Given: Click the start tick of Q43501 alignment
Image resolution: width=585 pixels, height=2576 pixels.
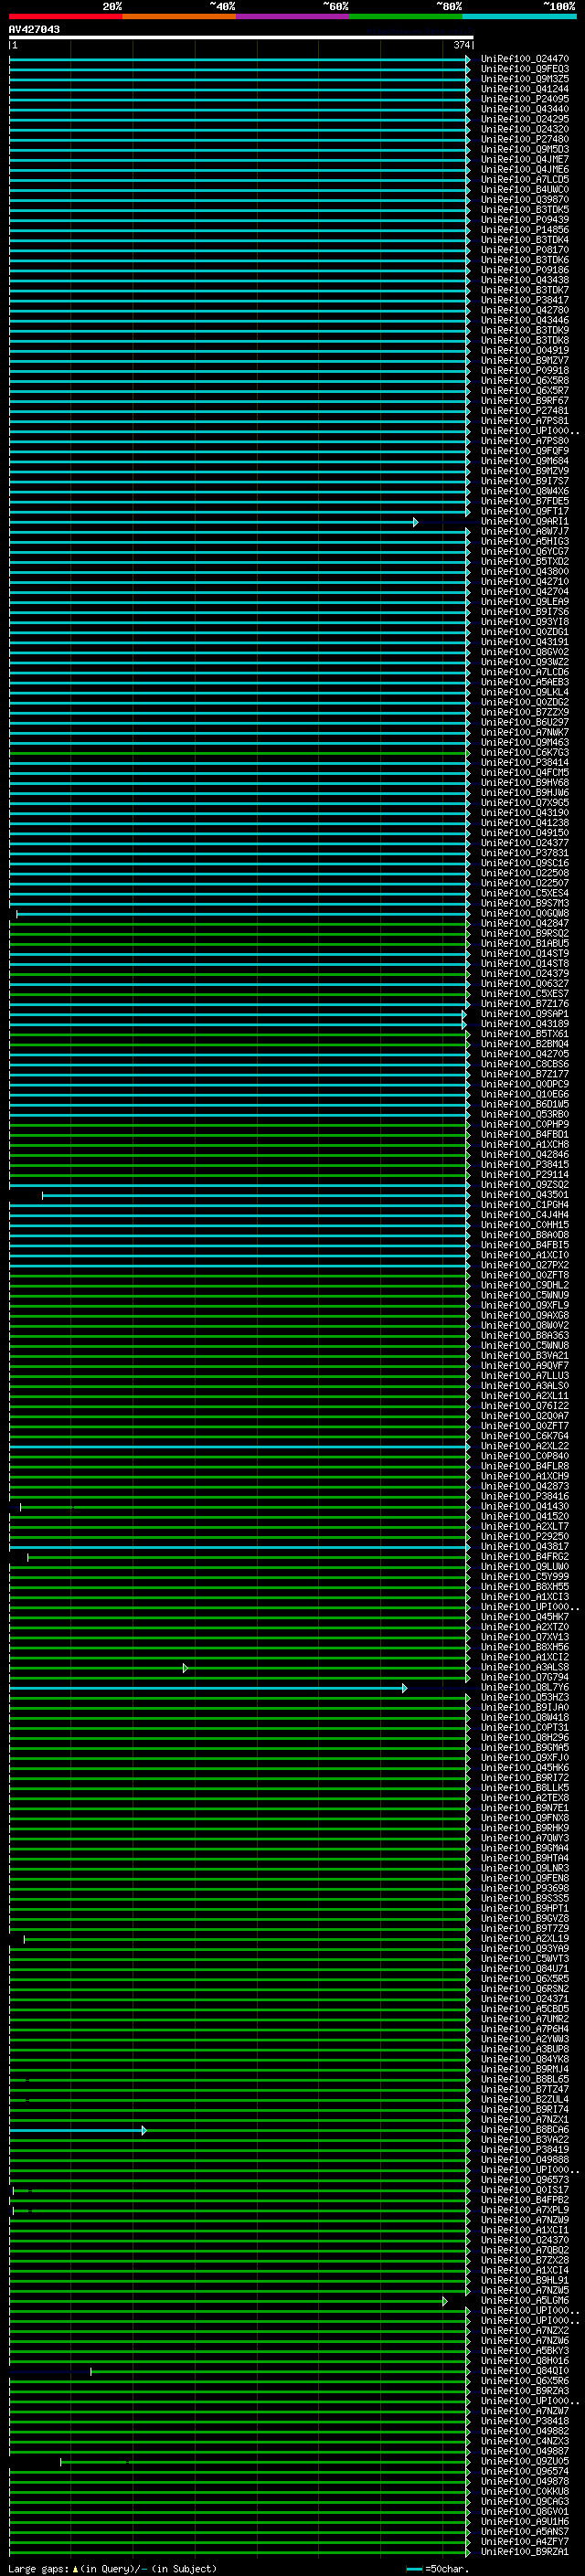Looking at the screenshot, I should pyautogui.click(x=42, y=1196).
